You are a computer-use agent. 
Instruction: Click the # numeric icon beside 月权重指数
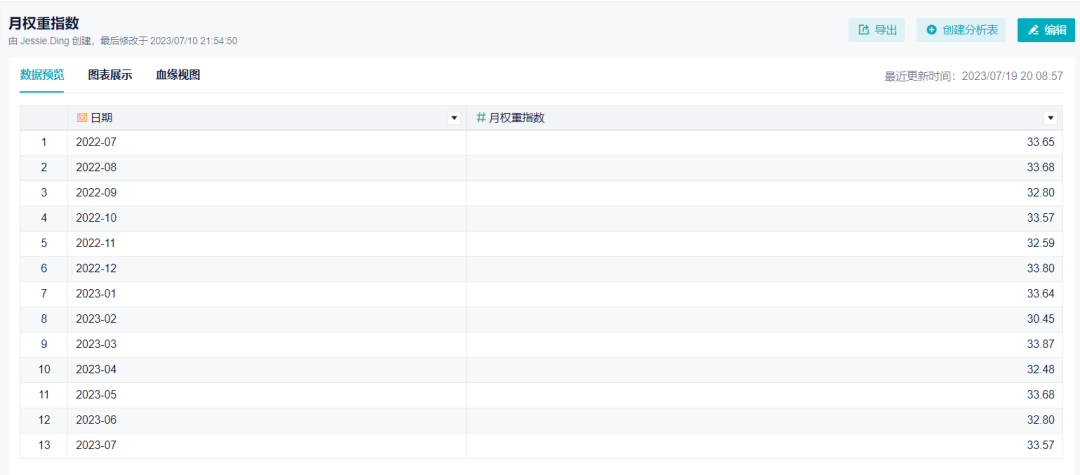coord(481,118)
